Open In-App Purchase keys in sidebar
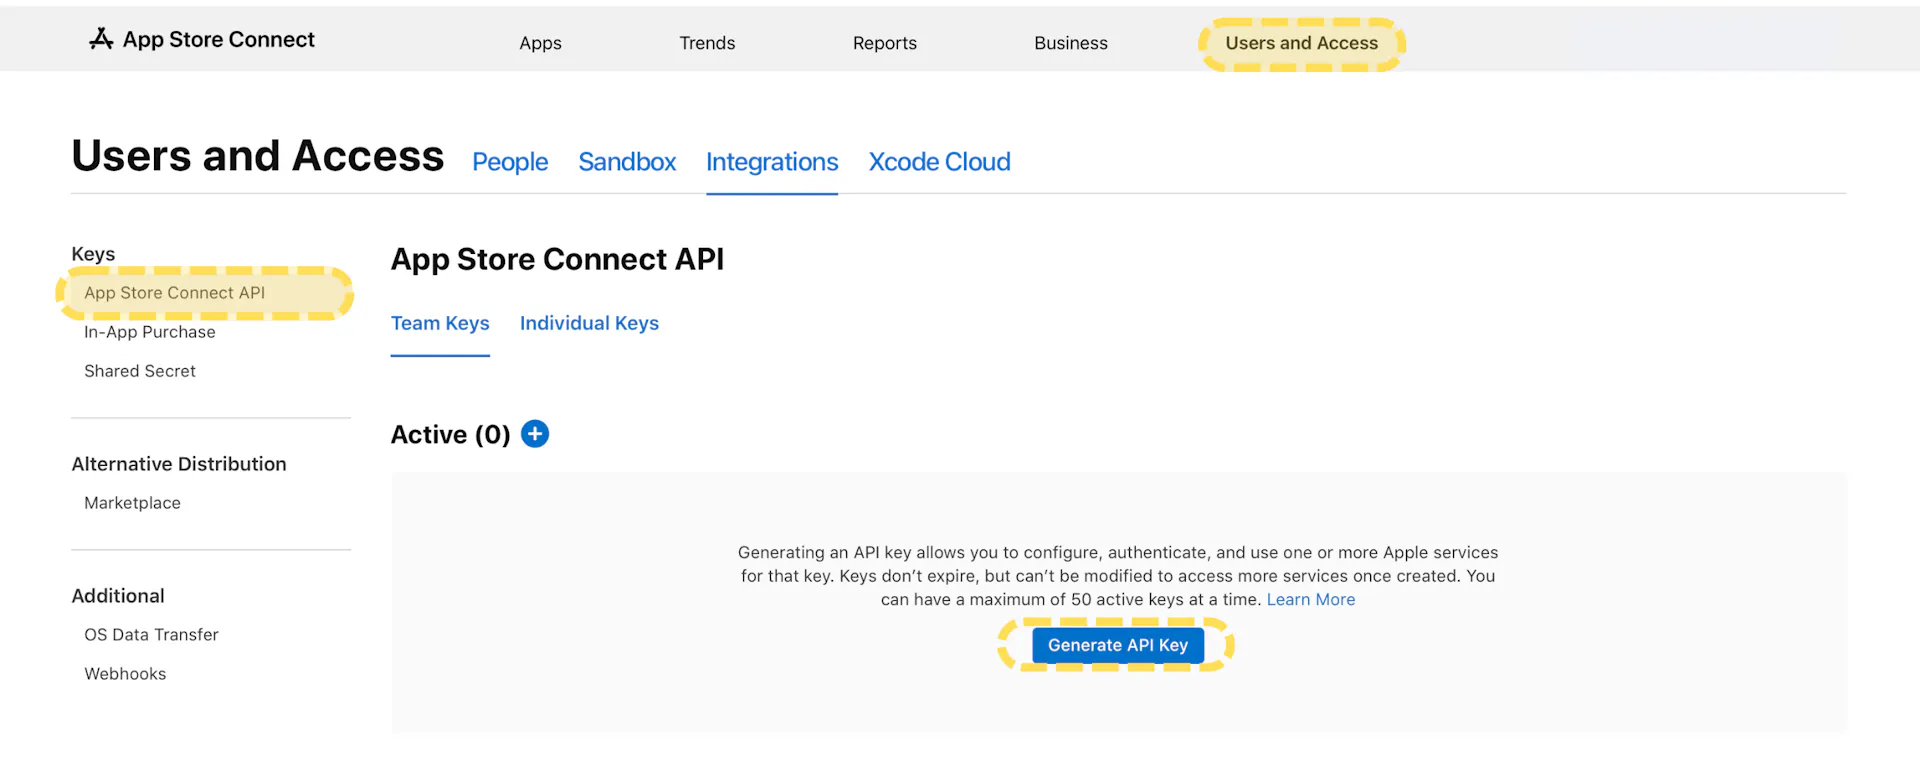This screenshot has height=773, width=1920. [150, 332]
